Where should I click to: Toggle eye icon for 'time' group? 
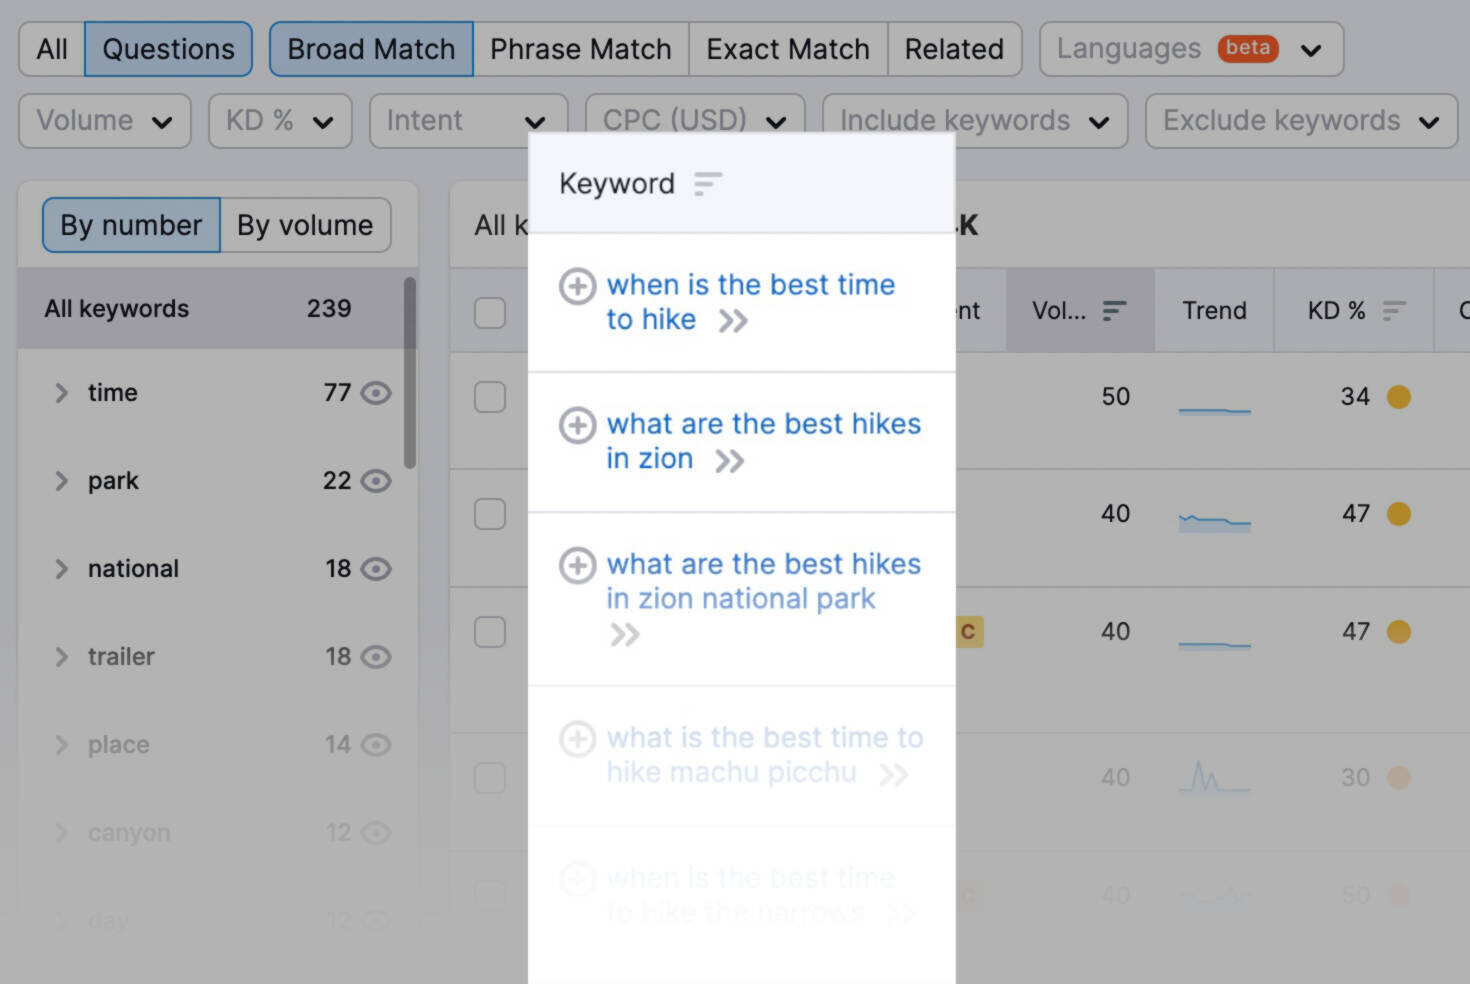click(376, 393)
